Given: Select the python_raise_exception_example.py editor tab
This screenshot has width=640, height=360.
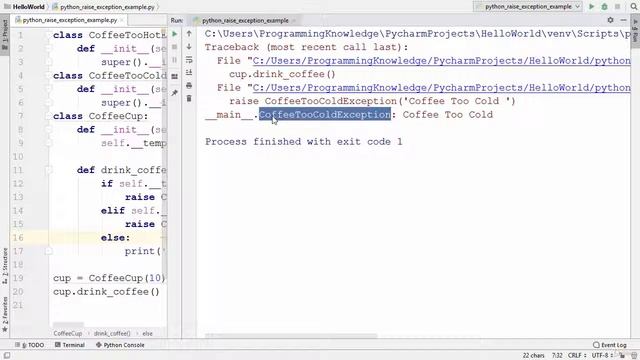Looking at the screenshot, I should pyautogui.click(x=69, y=20).
